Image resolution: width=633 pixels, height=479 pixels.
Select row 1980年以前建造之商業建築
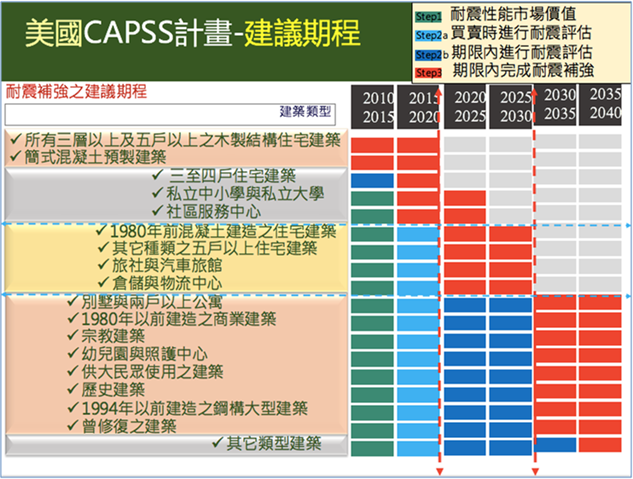(172, 319)
